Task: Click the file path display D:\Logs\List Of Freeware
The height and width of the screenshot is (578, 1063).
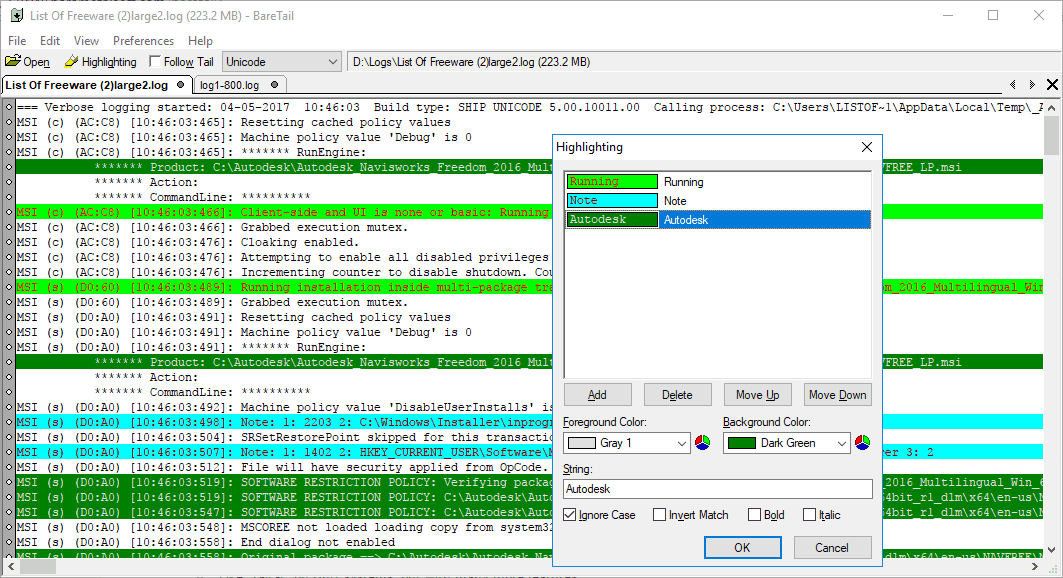Action: click(x=703, y=62)
